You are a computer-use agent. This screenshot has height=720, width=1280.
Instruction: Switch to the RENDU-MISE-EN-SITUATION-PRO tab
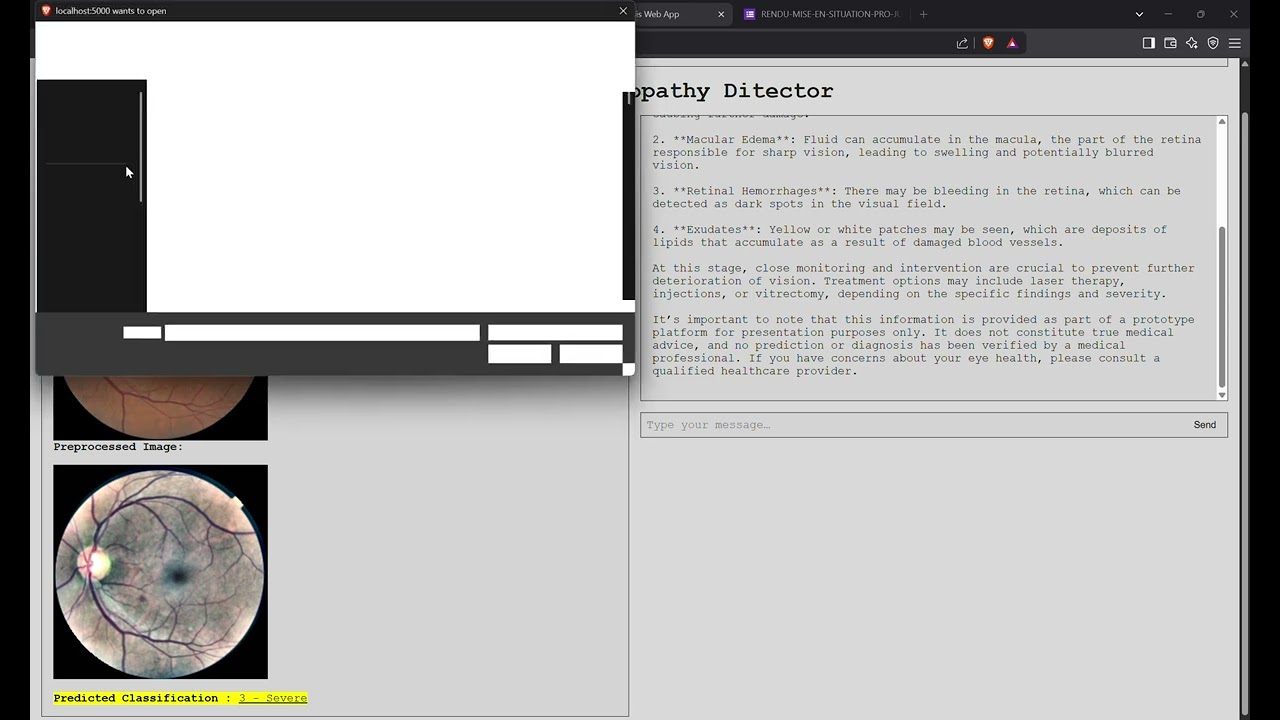pyautogui.click(x=820, y=14)
